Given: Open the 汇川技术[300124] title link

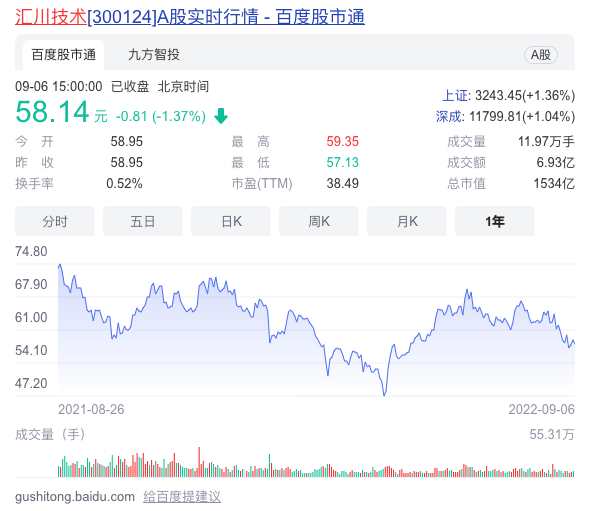Looking at the screenshot, I should coord(190,17).
